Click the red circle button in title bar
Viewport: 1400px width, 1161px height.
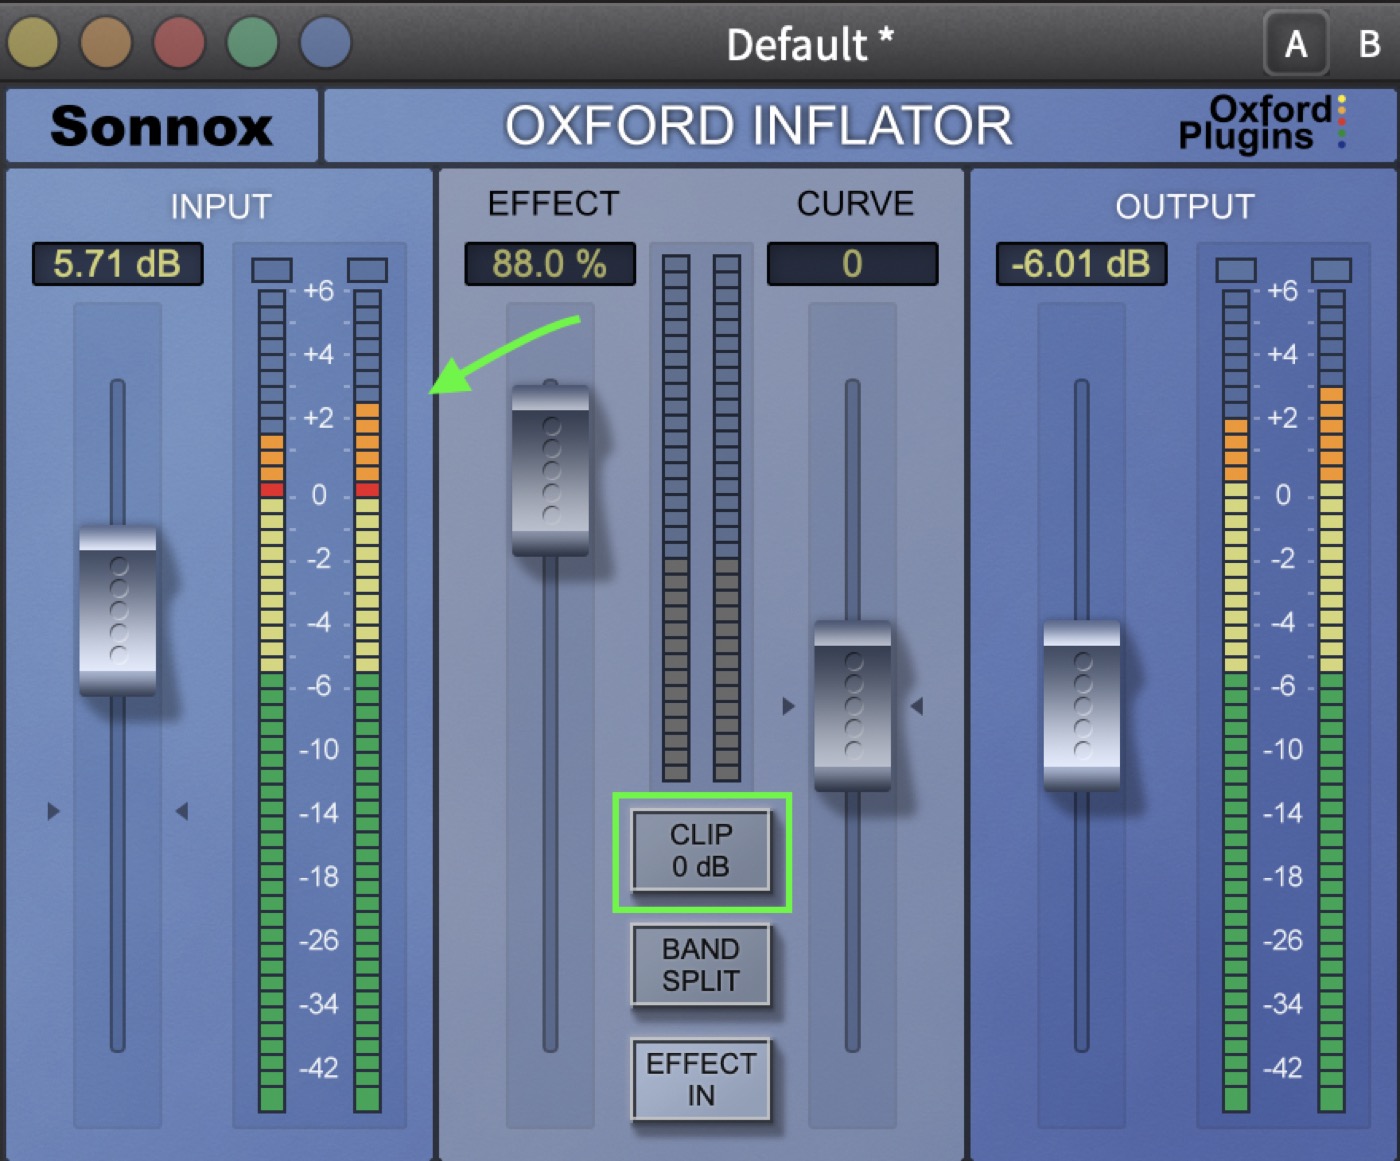pos(179,42)
